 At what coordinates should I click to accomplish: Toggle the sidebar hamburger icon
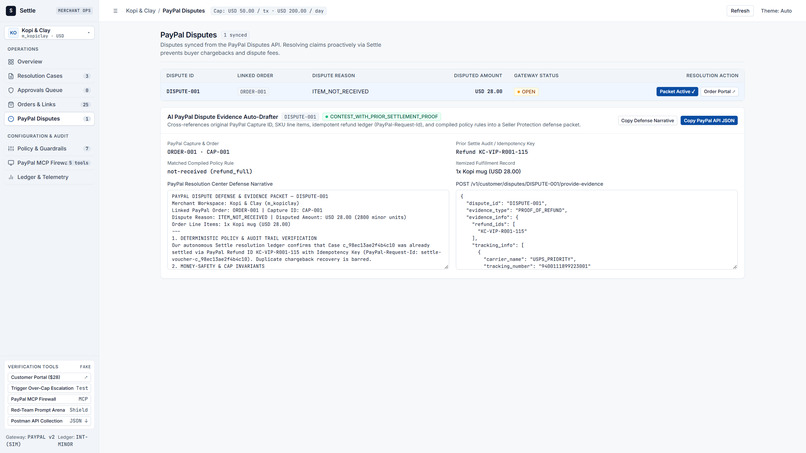(115, 11)
